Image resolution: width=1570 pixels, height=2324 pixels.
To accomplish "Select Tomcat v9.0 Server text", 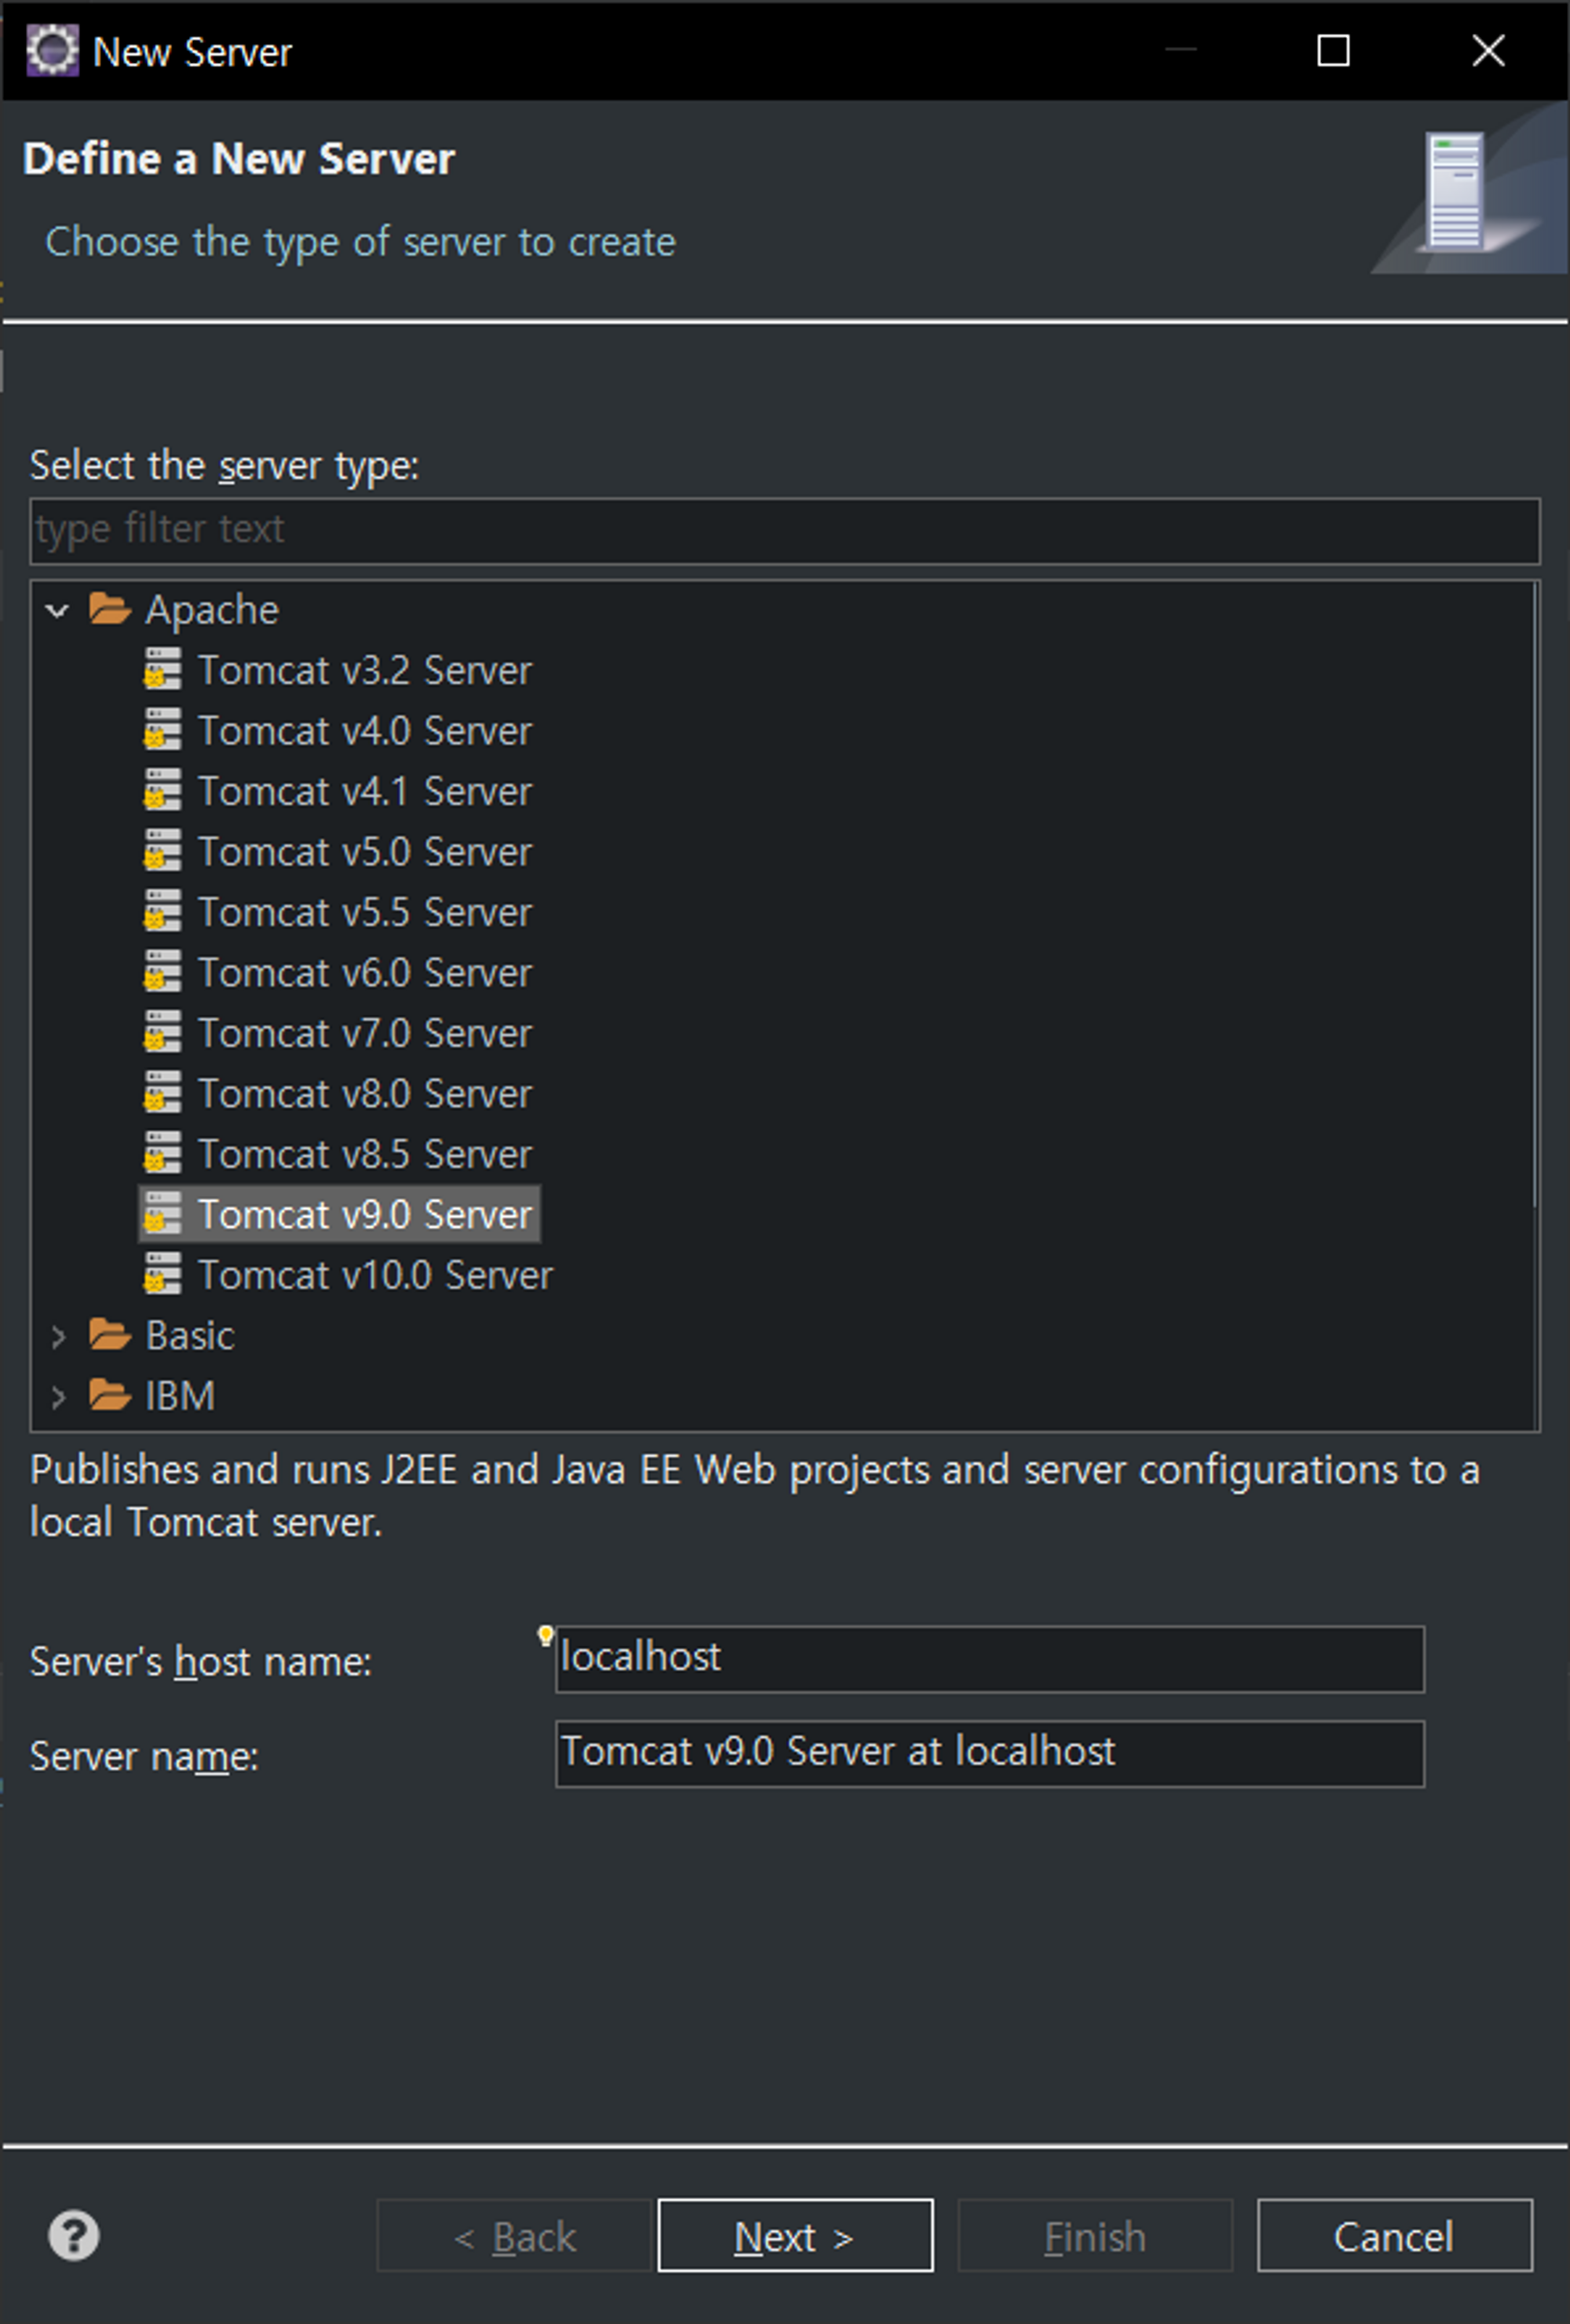I will point(365,1215).
